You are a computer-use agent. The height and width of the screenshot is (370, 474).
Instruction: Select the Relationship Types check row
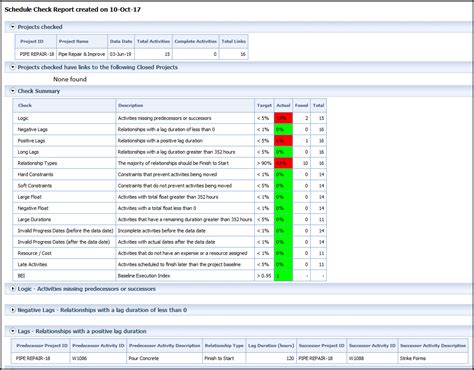[170, 163]
